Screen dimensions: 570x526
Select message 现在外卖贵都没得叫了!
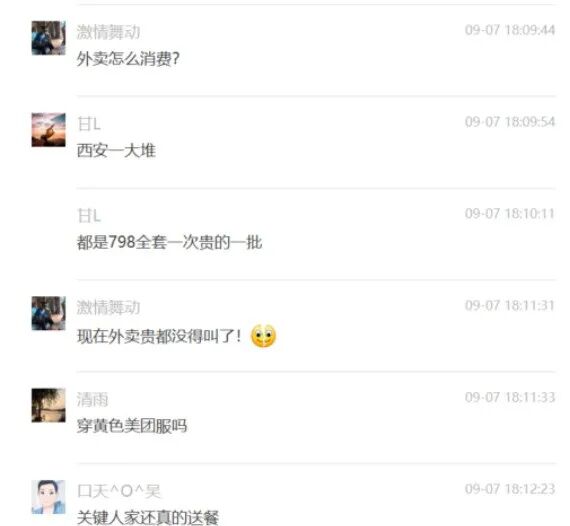pyautogui.click(x=159, y=336)
